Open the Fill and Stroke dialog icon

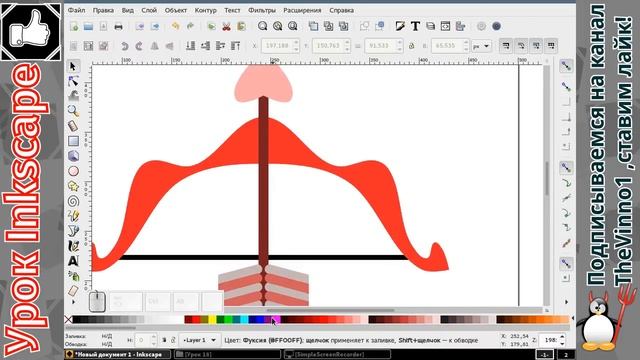coord(400,27)
